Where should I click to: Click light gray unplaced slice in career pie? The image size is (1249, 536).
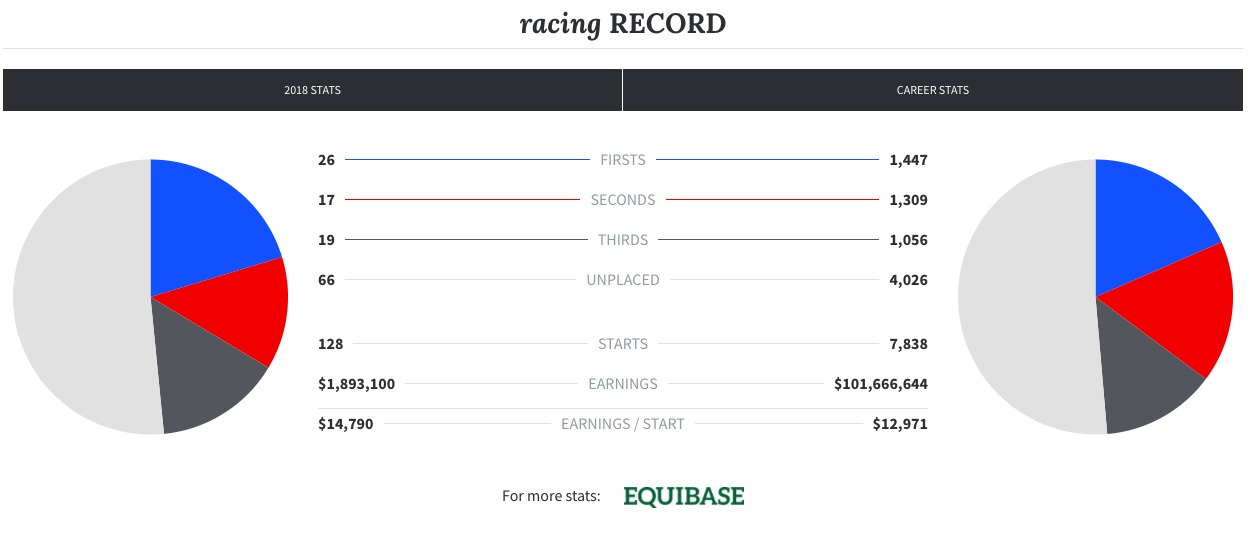(x=1025, y=297)
